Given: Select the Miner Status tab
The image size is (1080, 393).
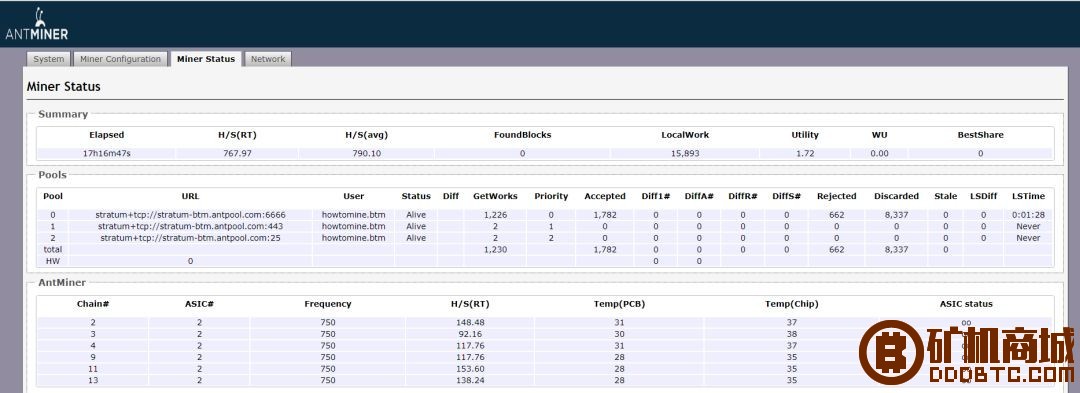Looking at the screenshot, I should (x=206, y=59).
